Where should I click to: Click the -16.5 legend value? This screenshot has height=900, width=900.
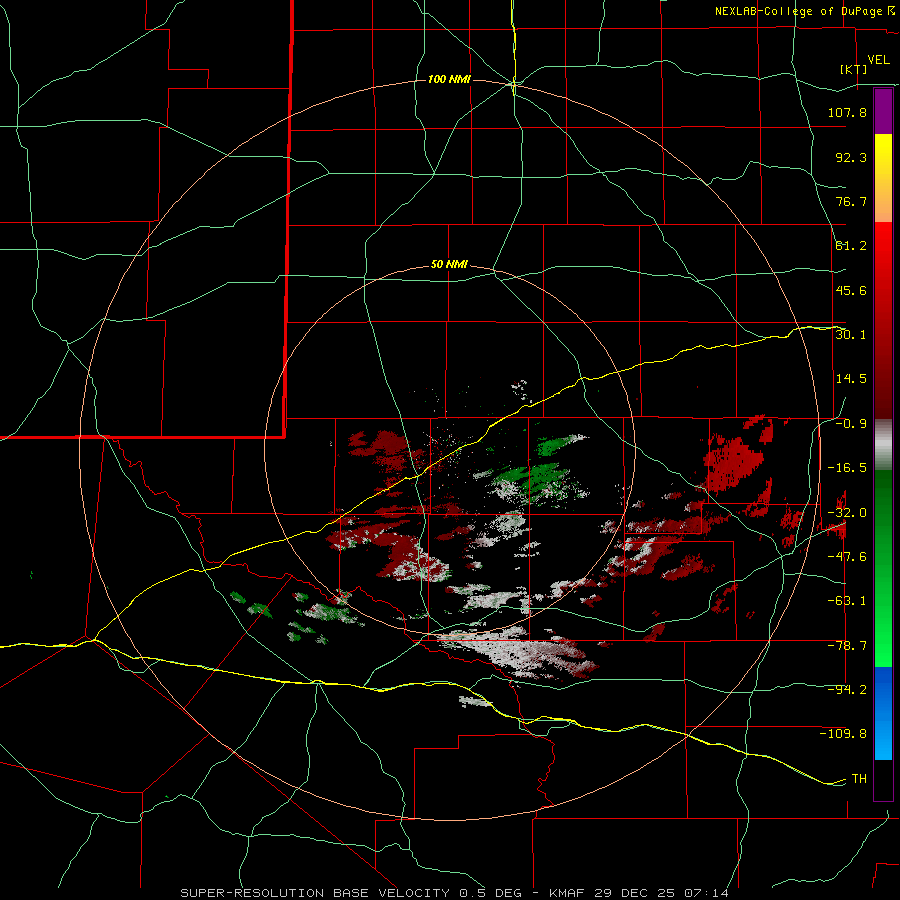pyautogui.click(x=847, y=468)
